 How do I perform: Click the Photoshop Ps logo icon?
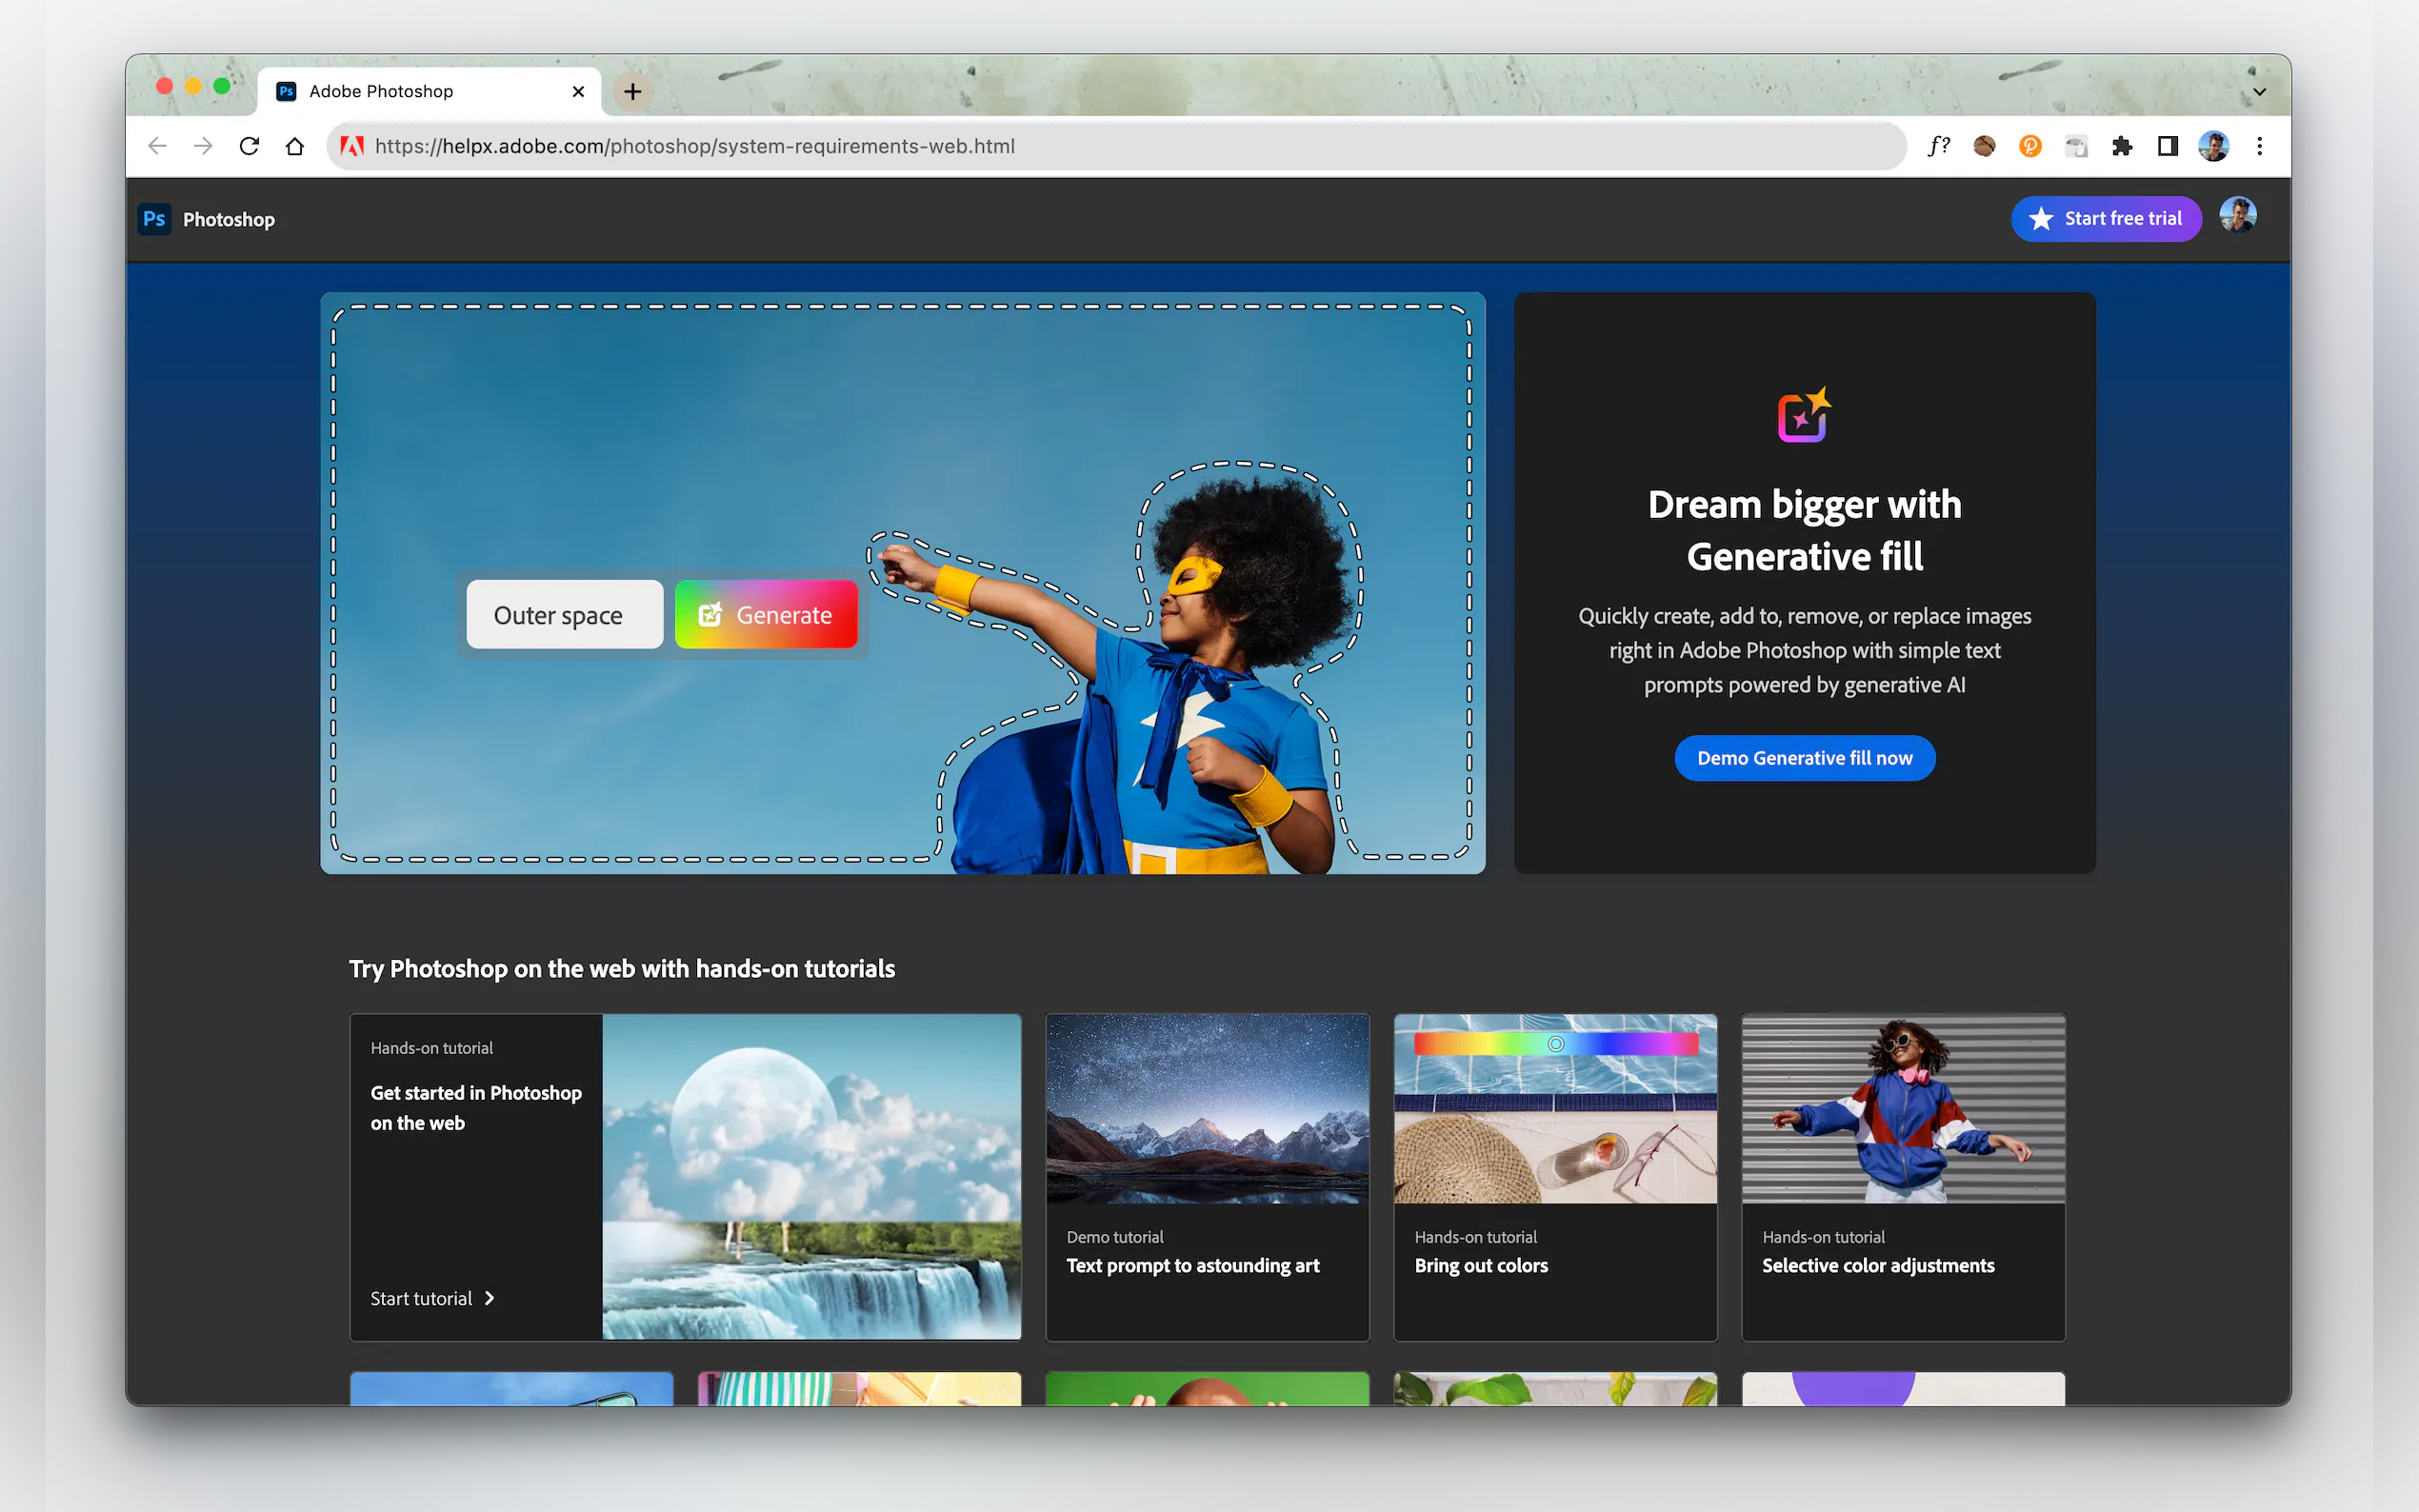coord(154,219)
